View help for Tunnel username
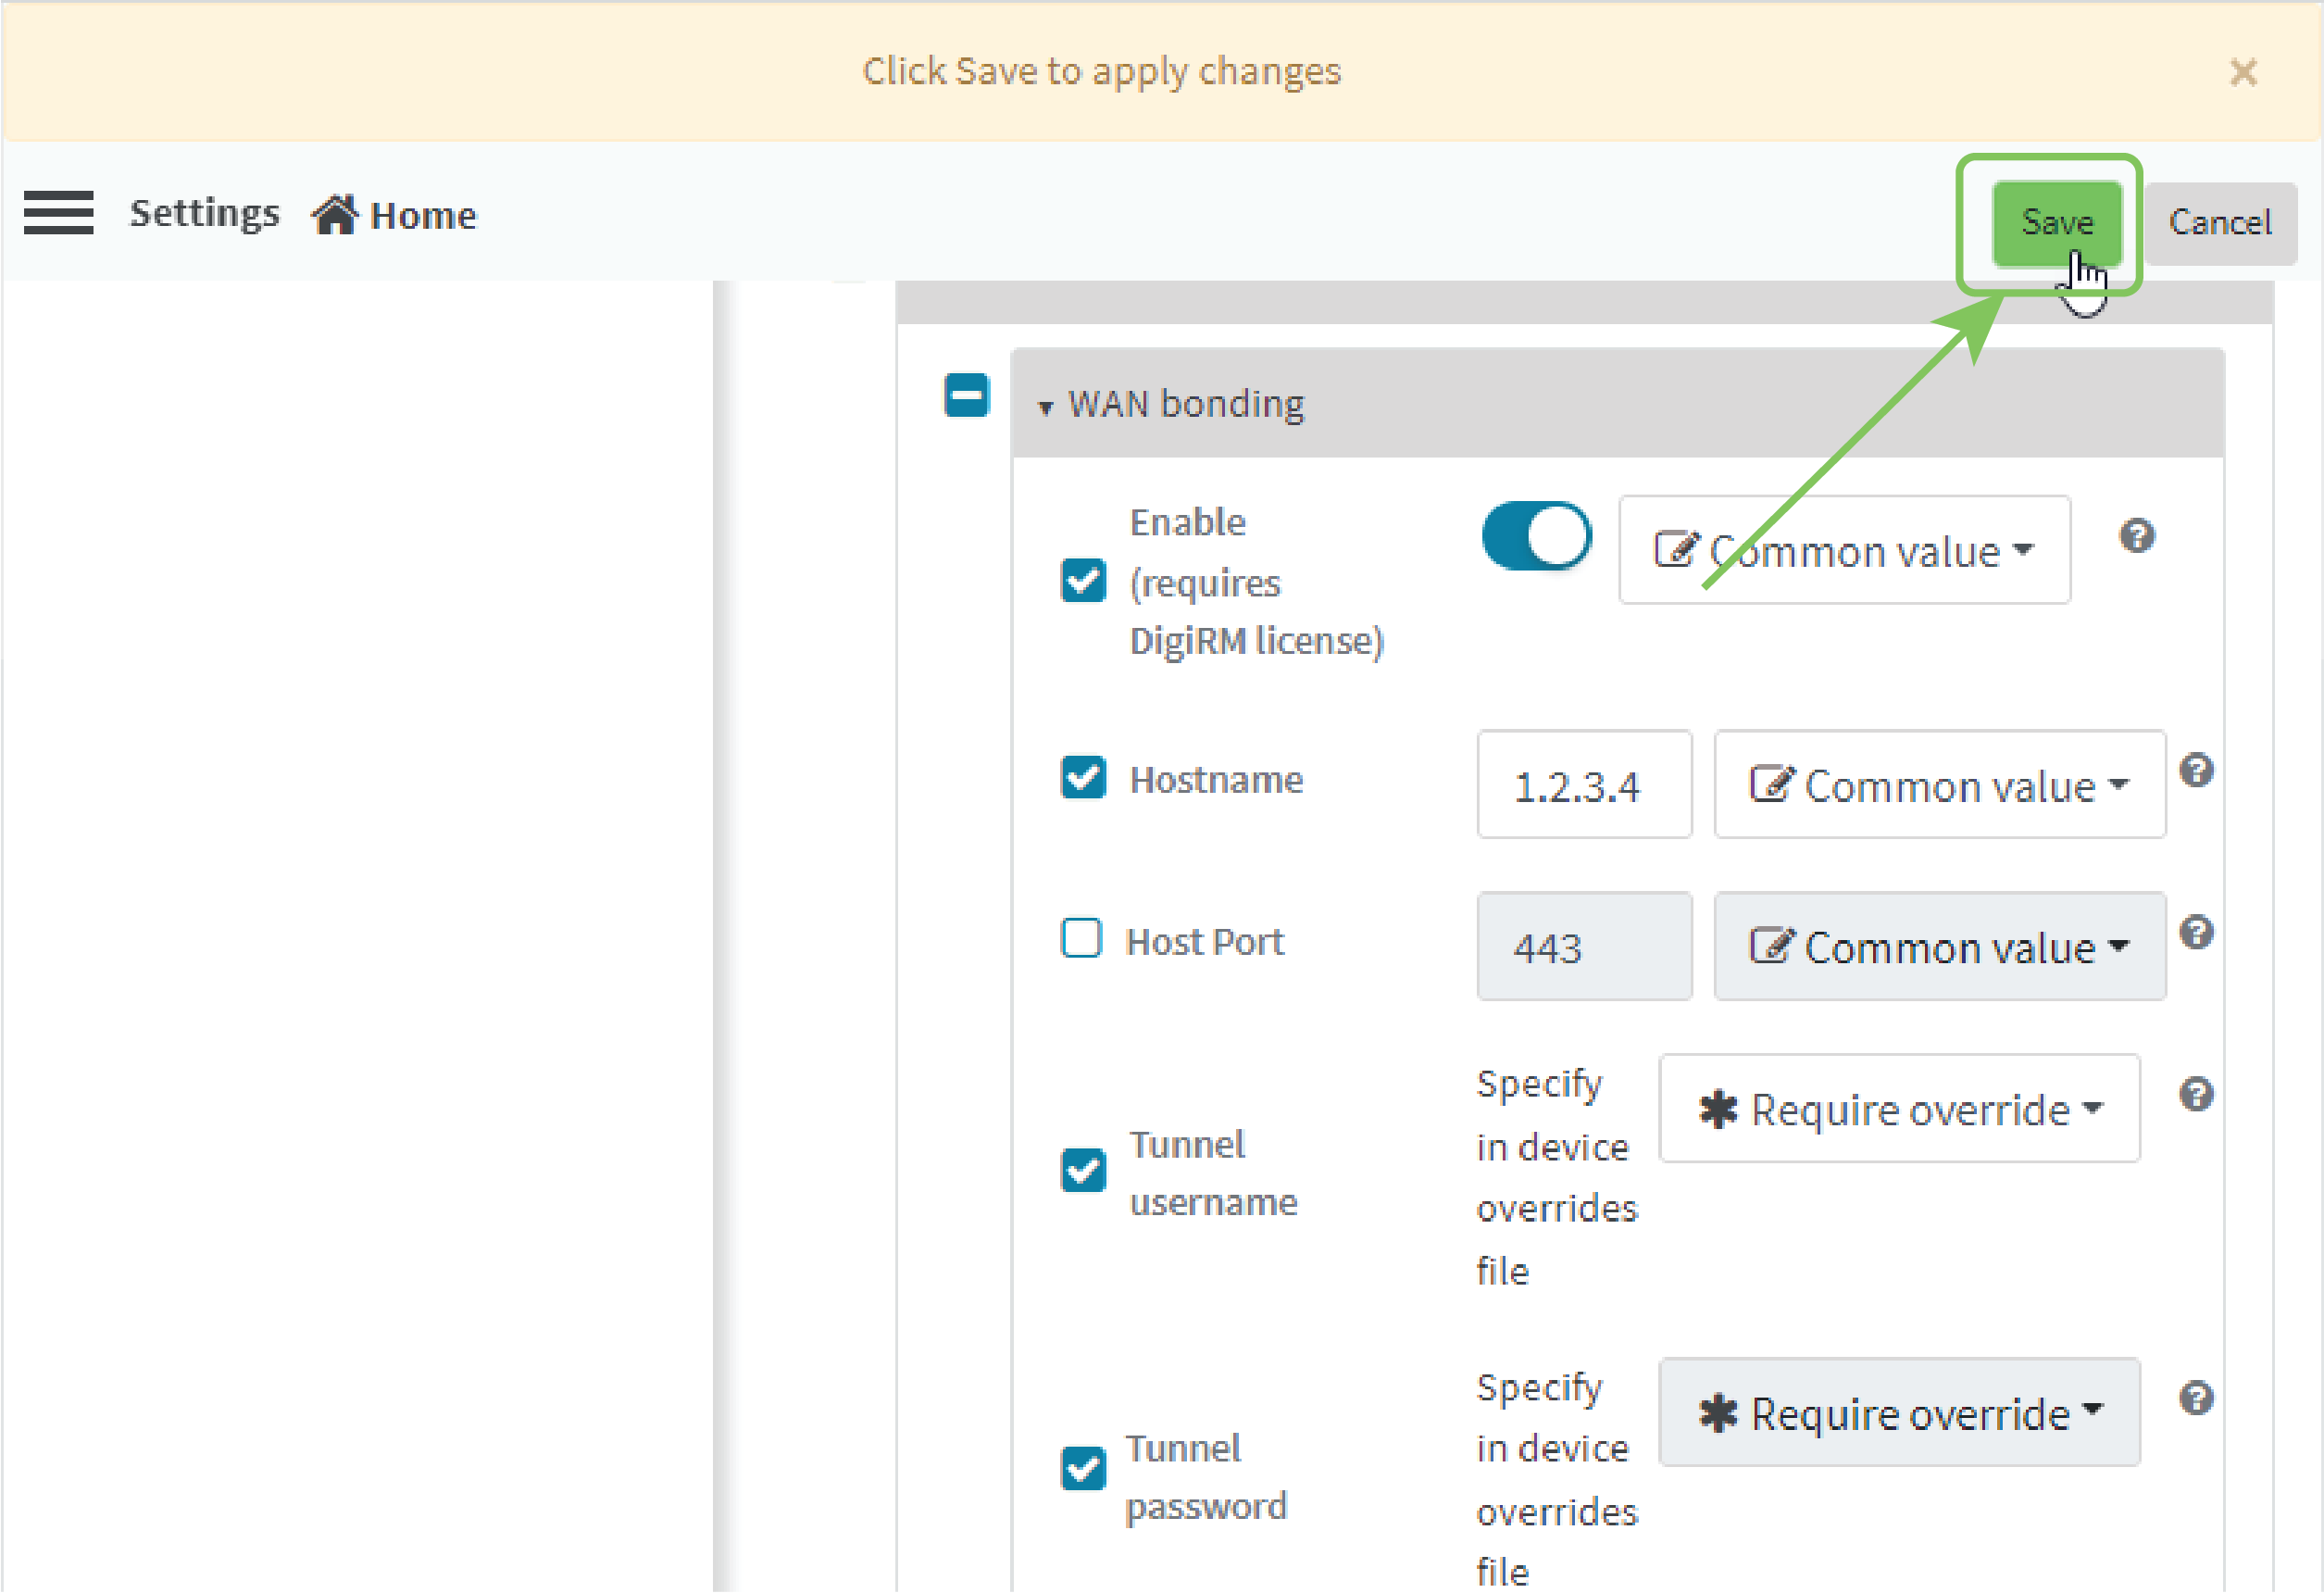 (x=2196, y=1094)
